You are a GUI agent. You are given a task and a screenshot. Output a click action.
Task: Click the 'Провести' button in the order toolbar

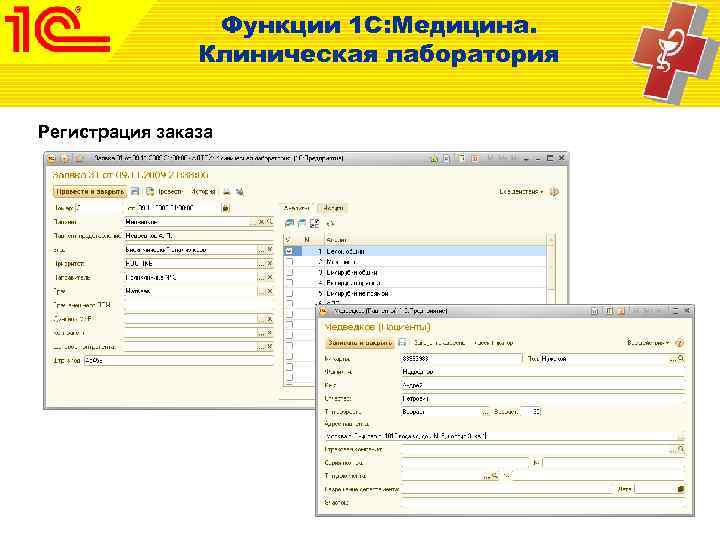click(x=170, y=191)
